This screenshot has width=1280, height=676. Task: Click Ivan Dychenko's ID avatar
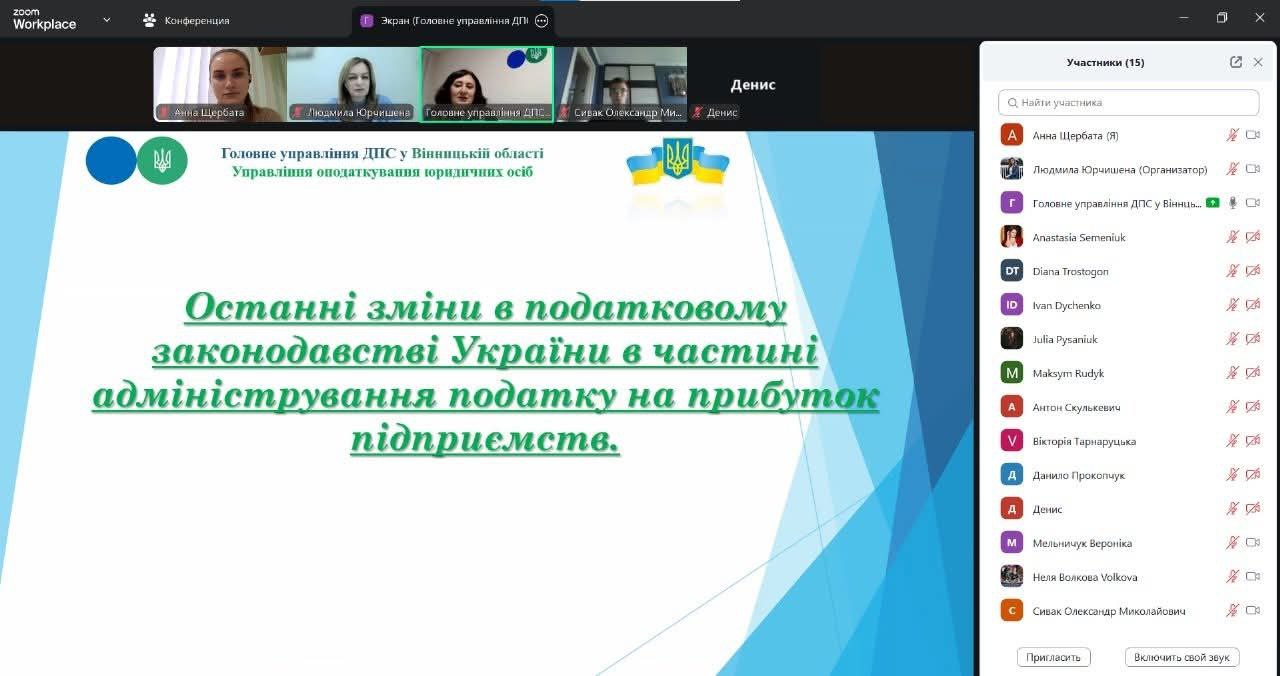[1012, 305]
